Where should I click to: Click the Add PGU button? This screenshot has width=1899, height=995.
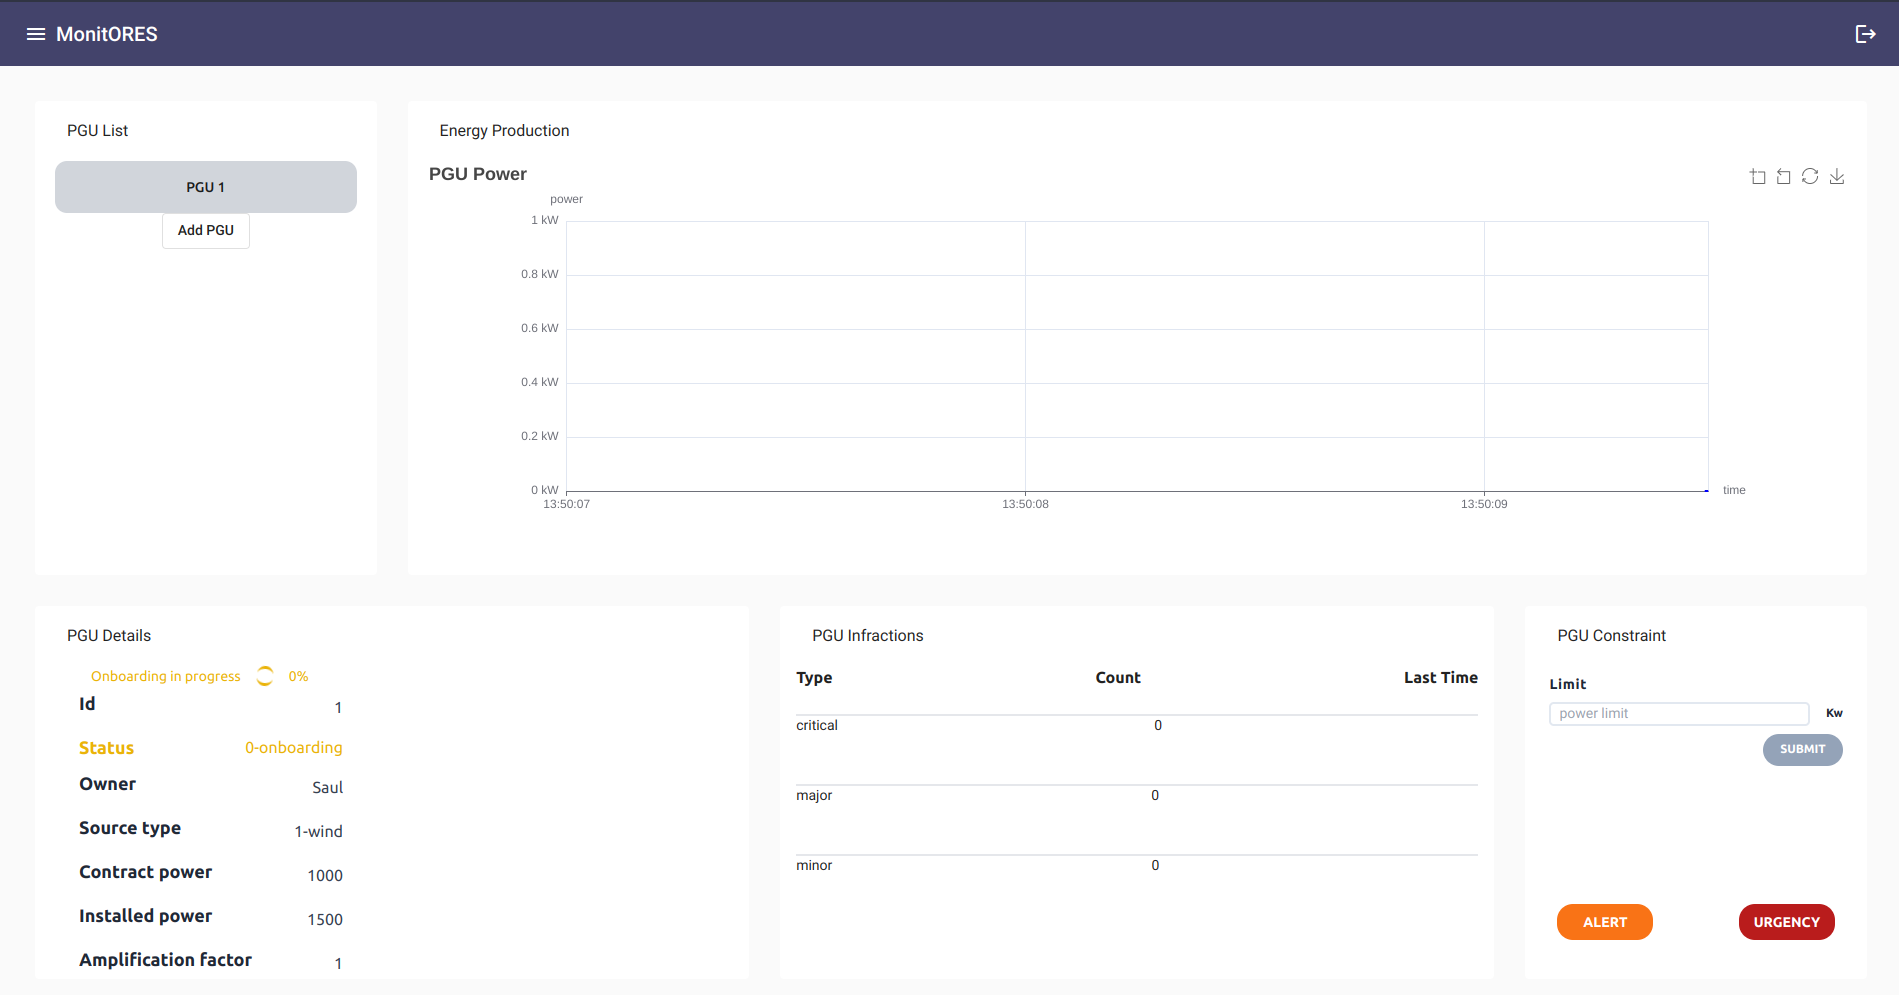click(206, 230)
